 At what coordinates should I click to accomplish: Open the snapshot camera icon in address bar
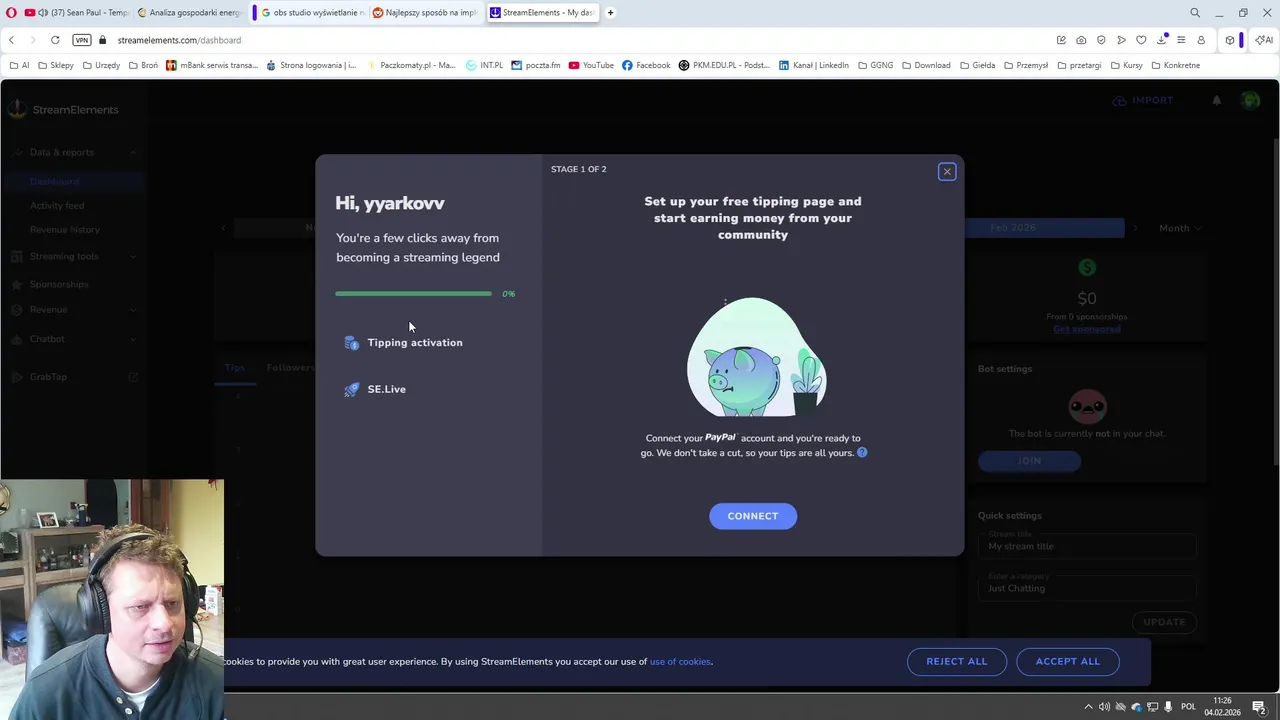click(1081, 40)
